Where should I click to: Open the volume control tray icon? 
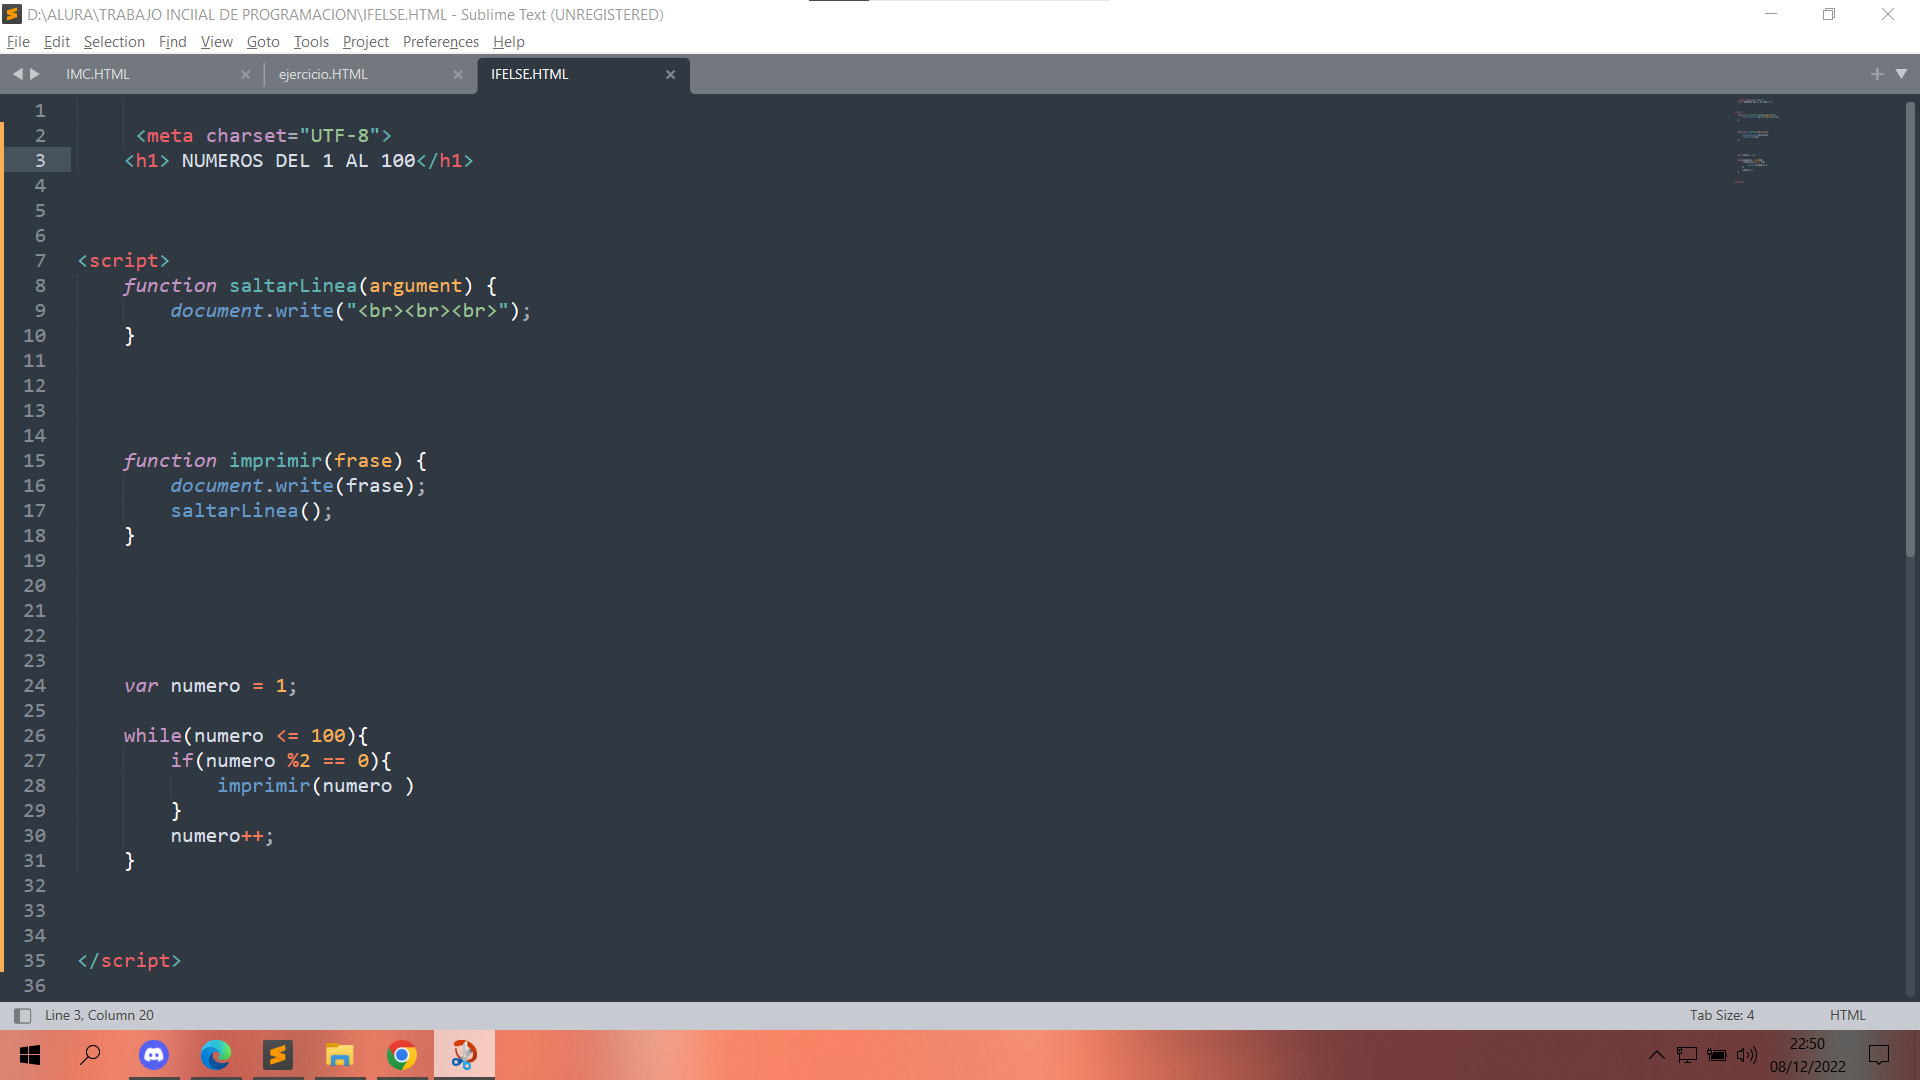pos(1747,1055)
